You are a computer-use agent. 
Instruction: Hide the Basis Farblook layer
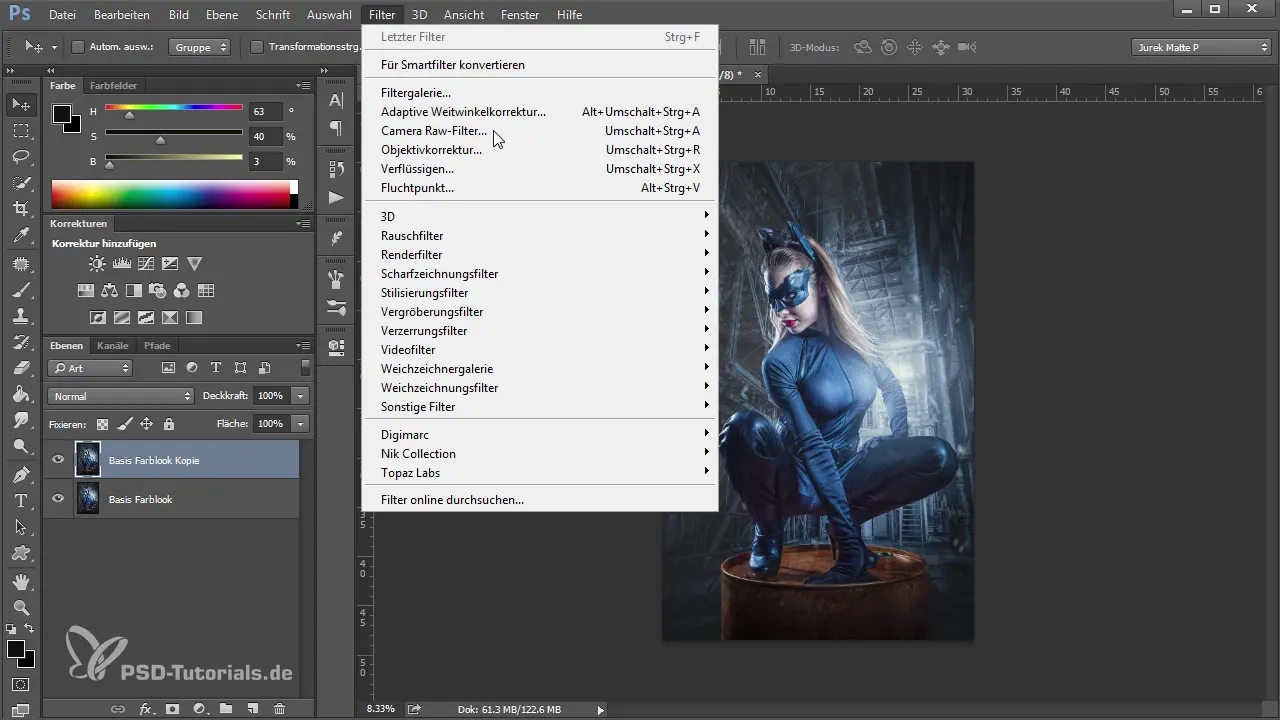point(58,498)
